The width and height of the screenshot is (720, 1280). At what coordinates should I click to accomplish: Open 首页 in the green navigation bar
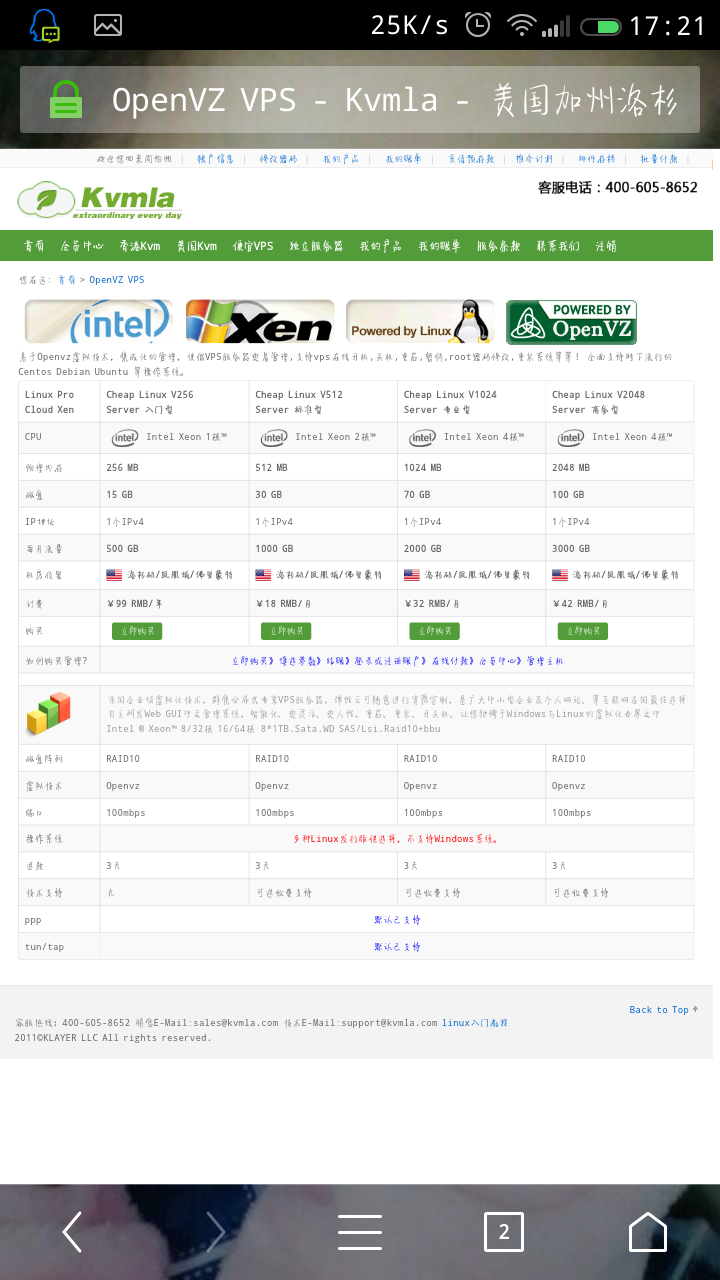35,246
